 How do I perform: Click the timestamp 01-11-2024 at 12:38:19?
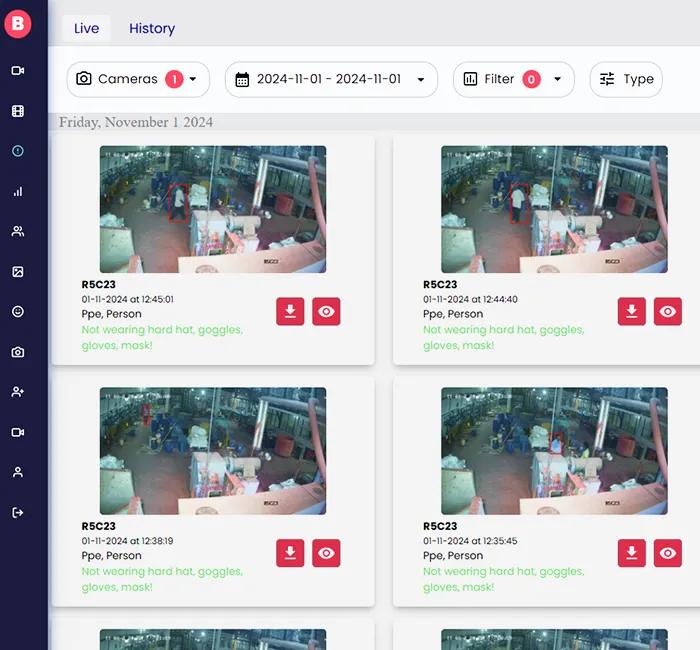coord(127,541)
